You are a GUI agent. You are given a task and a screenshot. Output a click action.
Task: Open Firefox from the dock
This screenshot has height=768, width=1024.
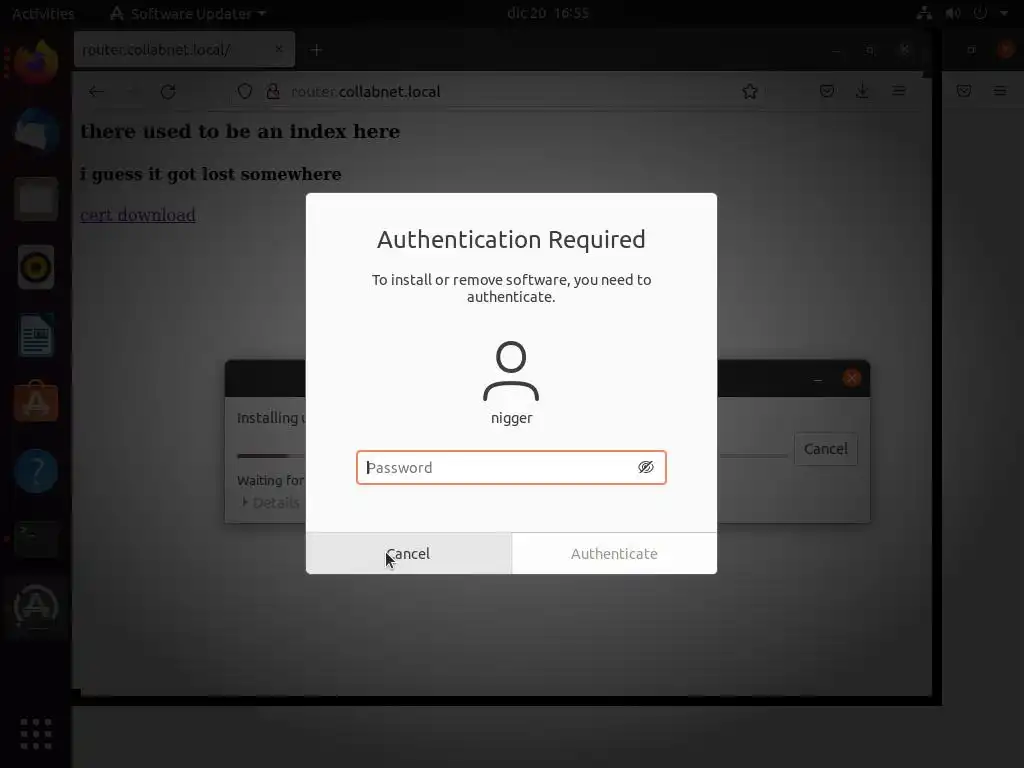[x=36, y=63]
